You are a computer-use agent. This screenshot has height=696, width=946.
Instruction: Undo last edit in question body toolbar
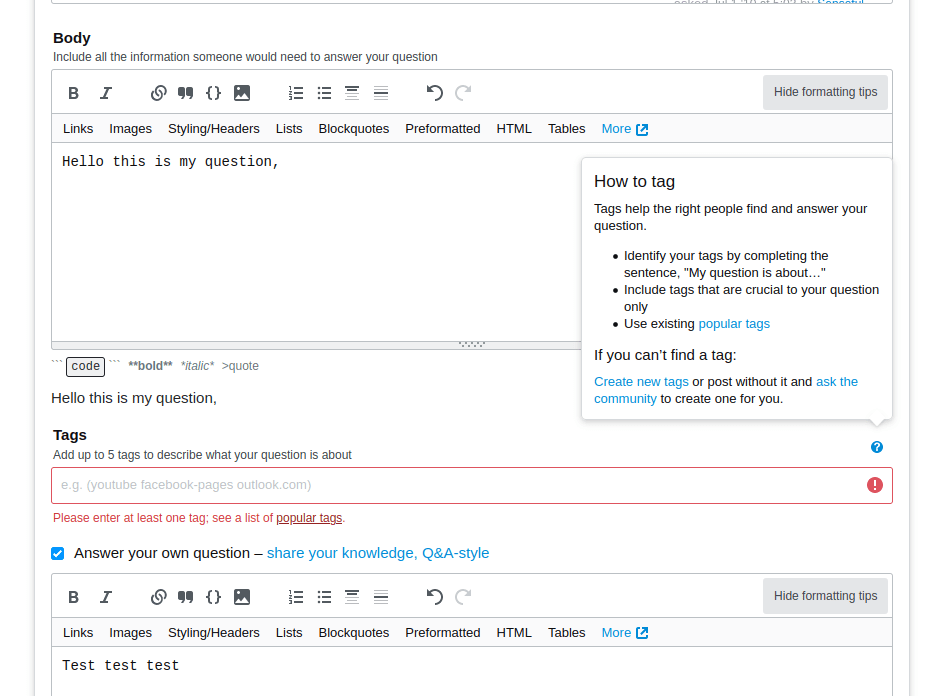tap(434, 93)
